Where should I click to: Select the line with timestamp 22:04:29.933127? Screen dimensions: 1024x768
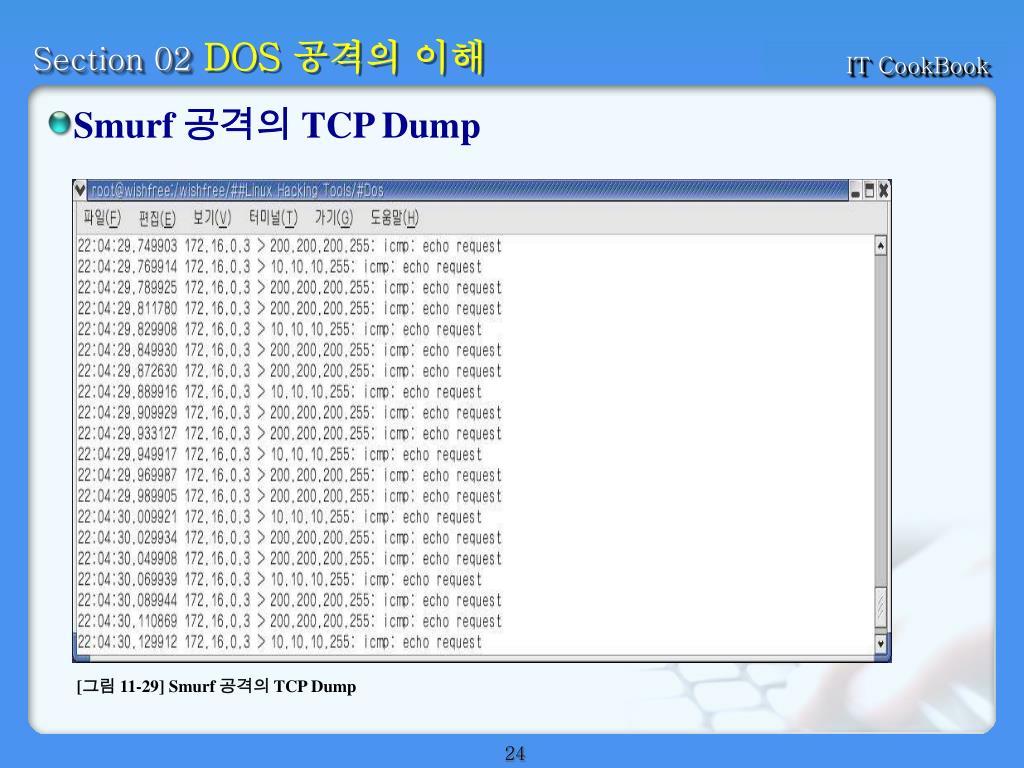pos(289,434)
